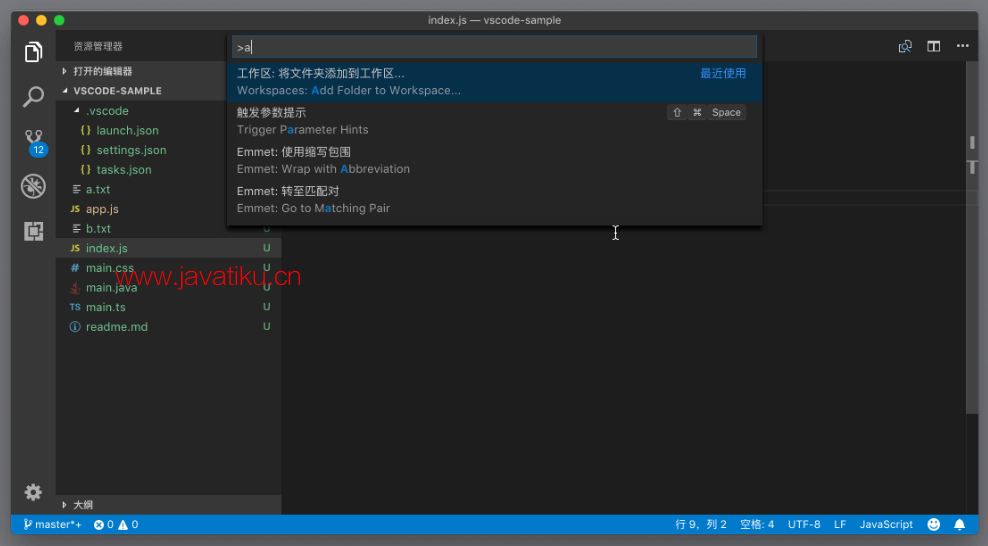This screenshot has width=988, height=546.
Task: Click the 行 9, 列 2 cursor position
Action: [x=701, y=524]
